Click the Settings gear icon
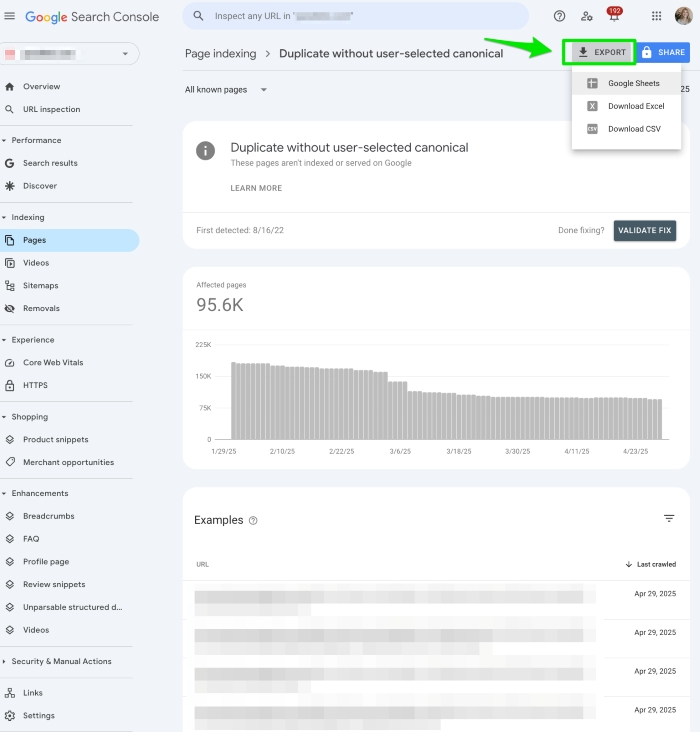 point(9,716)
